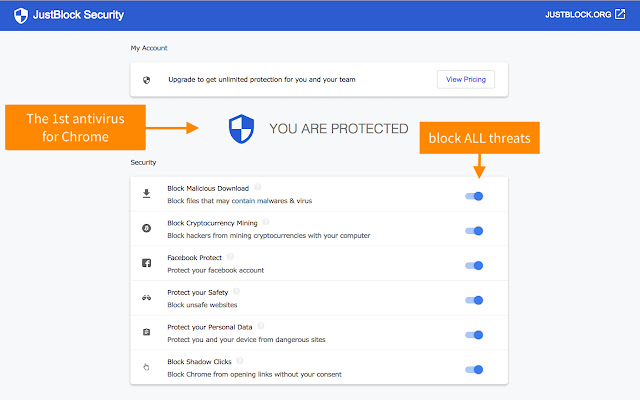640x400 pixels.
Task: Click the Block Shadow Clicks hand icon
Action: pos(147,368)
